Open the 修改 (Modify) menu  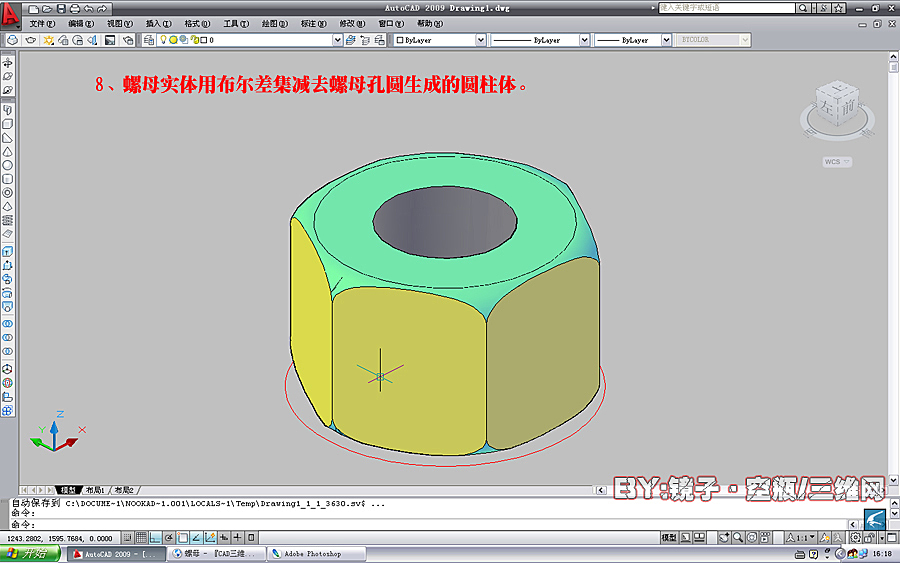(x=352, y=24)
